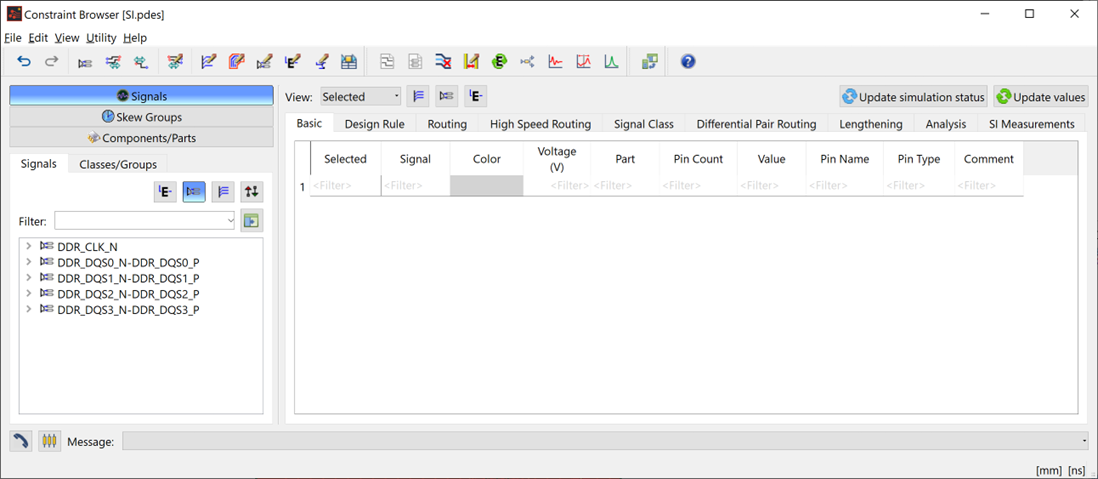Click the floppy disk save icon in toolbar
Screen dimensions: 1098x479
click(349, 62)
